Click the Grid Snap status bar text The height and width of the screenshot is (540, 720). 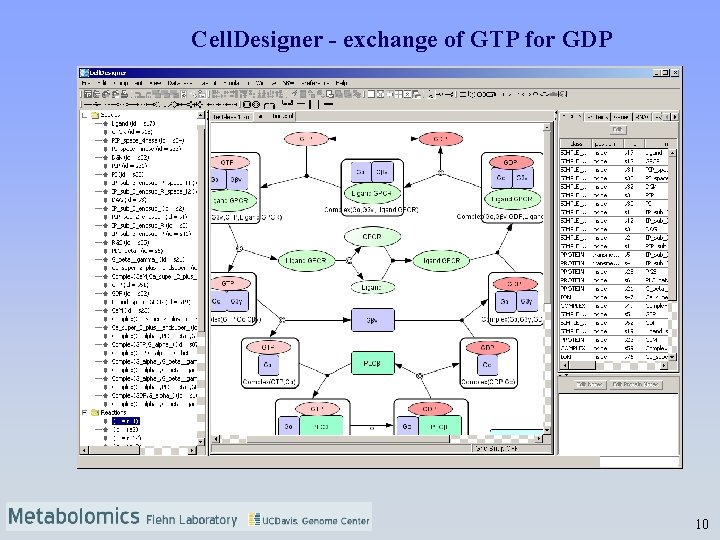[x=496, y=449]
